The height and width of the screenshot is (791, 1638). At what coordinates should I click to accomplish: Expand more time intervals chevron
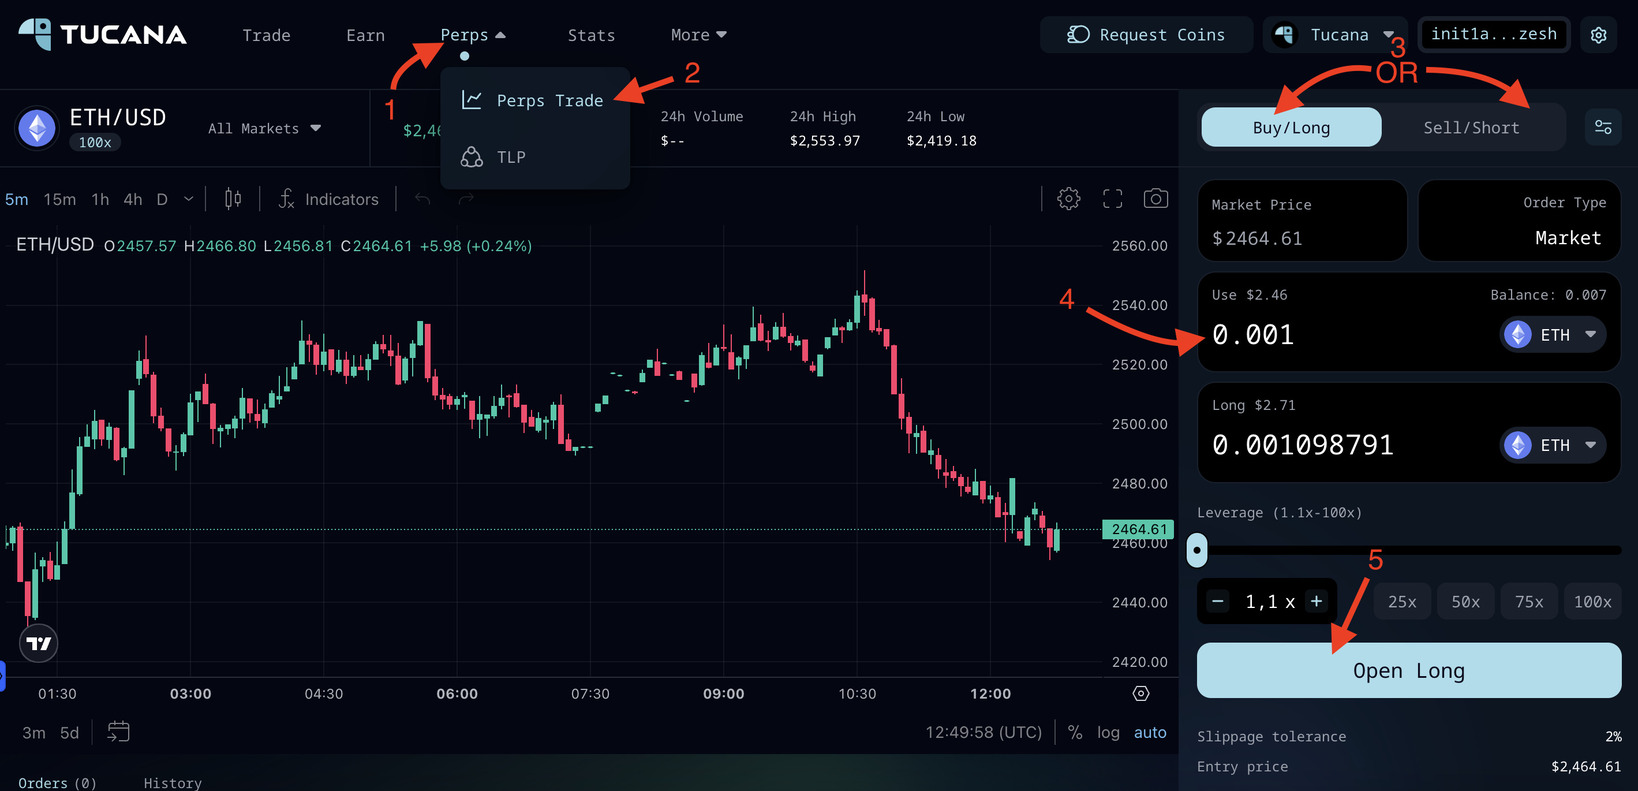click(x=188, y=199)
